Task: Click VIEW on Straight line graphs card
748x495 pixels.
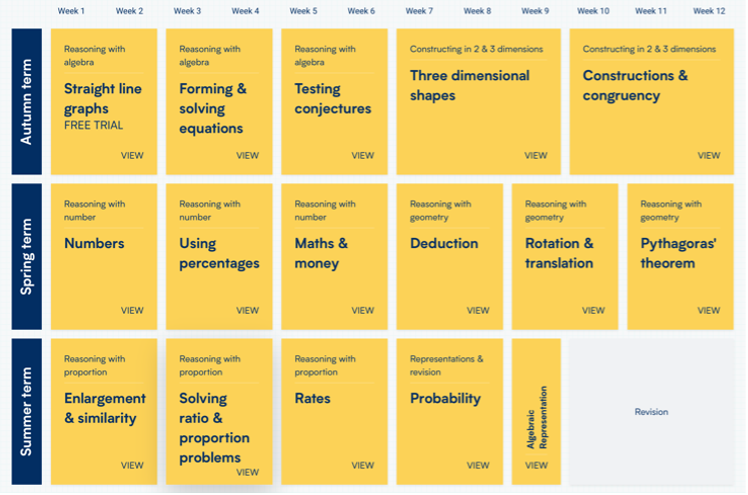Action: tap(132, 155)
